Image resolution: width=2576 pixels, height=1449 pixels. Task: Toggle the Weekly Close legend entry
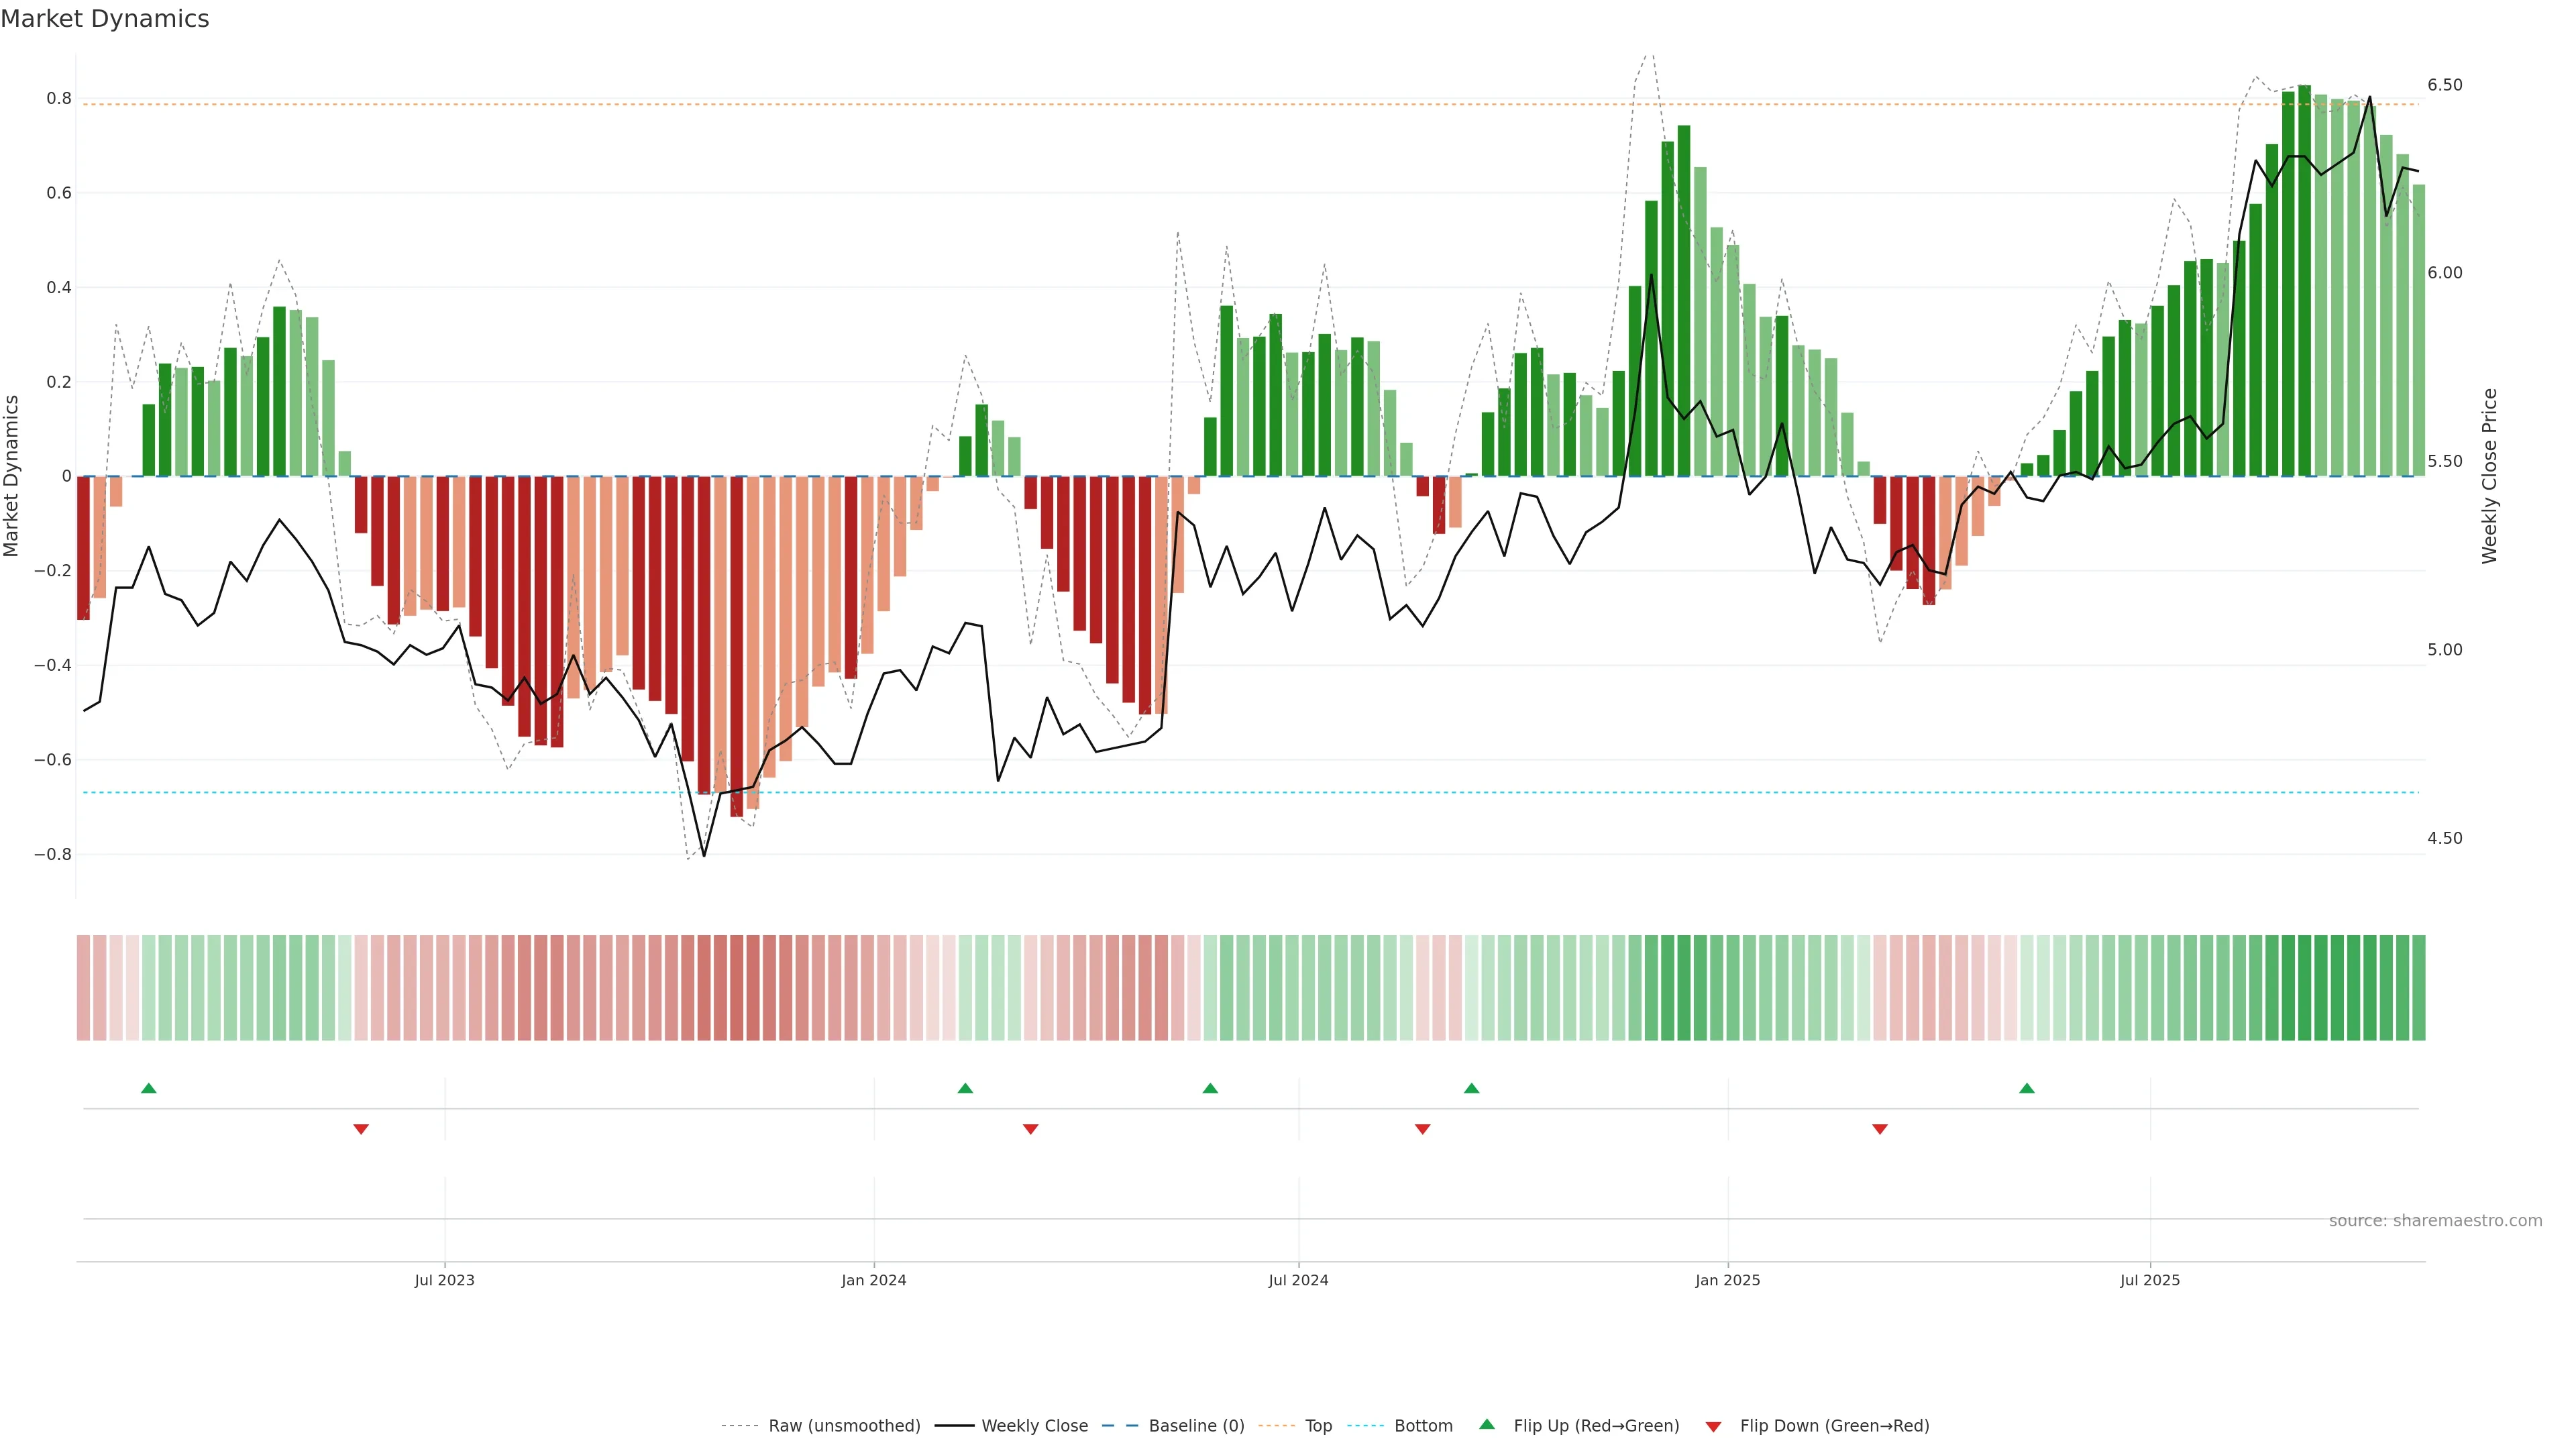[1034, 1426]
